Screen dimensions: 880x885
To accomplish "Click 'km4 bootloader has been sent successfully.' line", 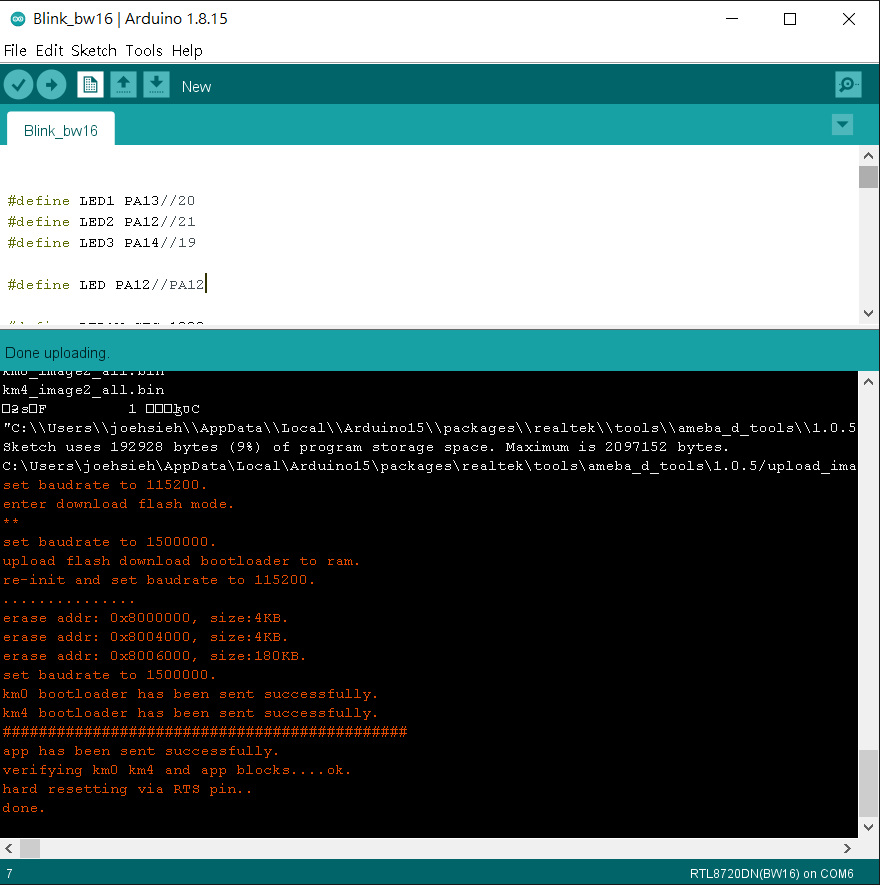I will tap(190, 713).
